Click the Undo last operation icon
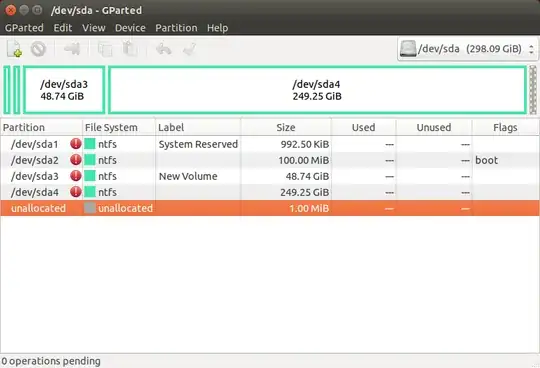Viewport: 540px width, 368px height. tap(164, 49)
